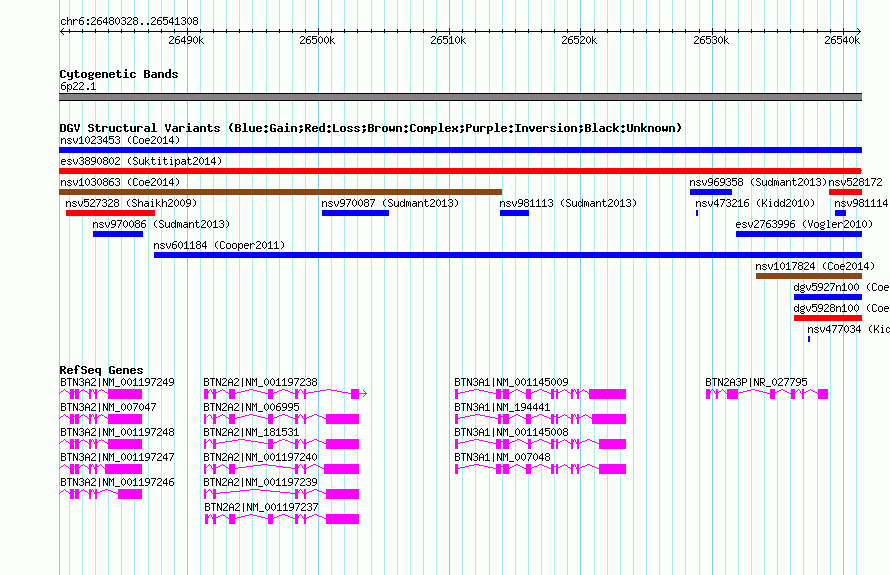Click the blue nsv1023453 gain bar
This screenshot has height=575, width=890.
460,150
